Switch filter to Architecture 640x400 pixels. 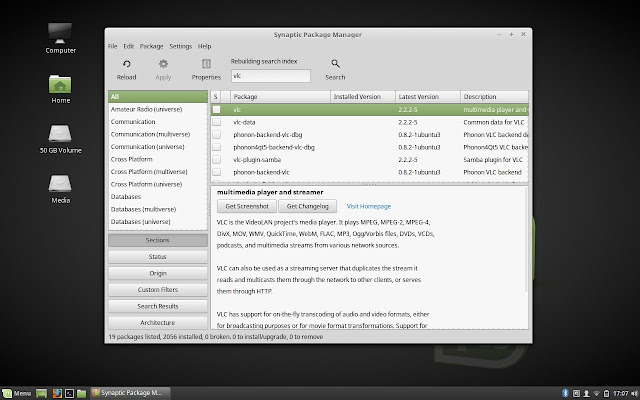[158, 322]
